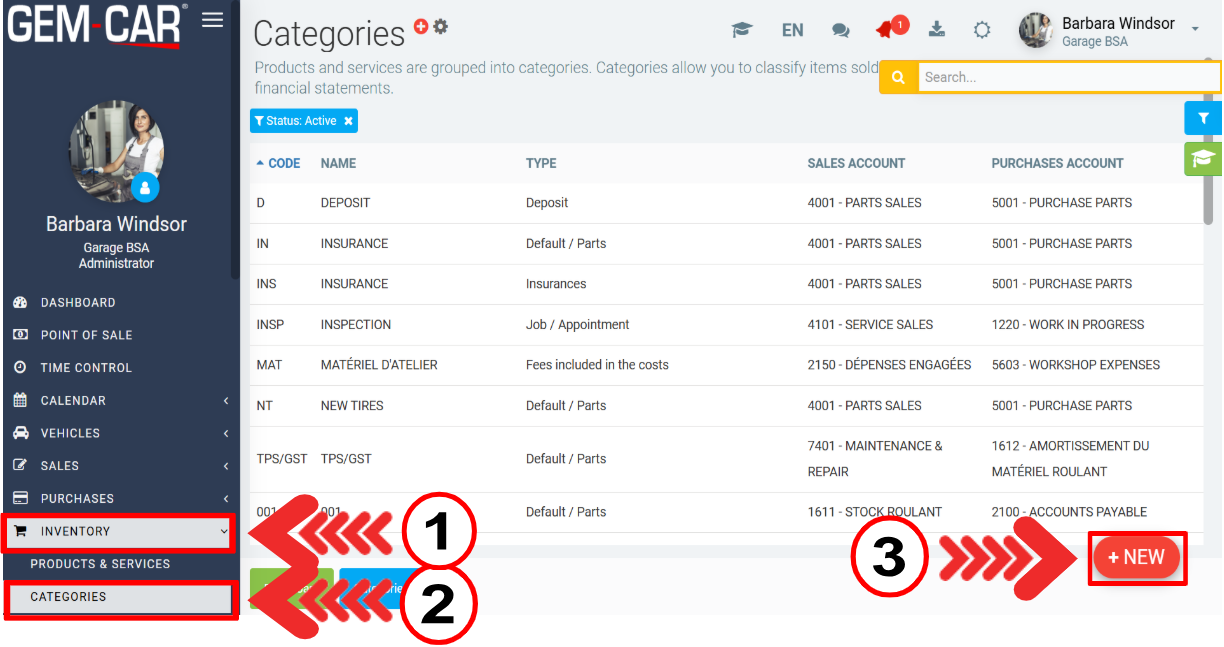This screenshot has width=1224, height=647.
Task: Open the chat messages icon
Action: 840,30
